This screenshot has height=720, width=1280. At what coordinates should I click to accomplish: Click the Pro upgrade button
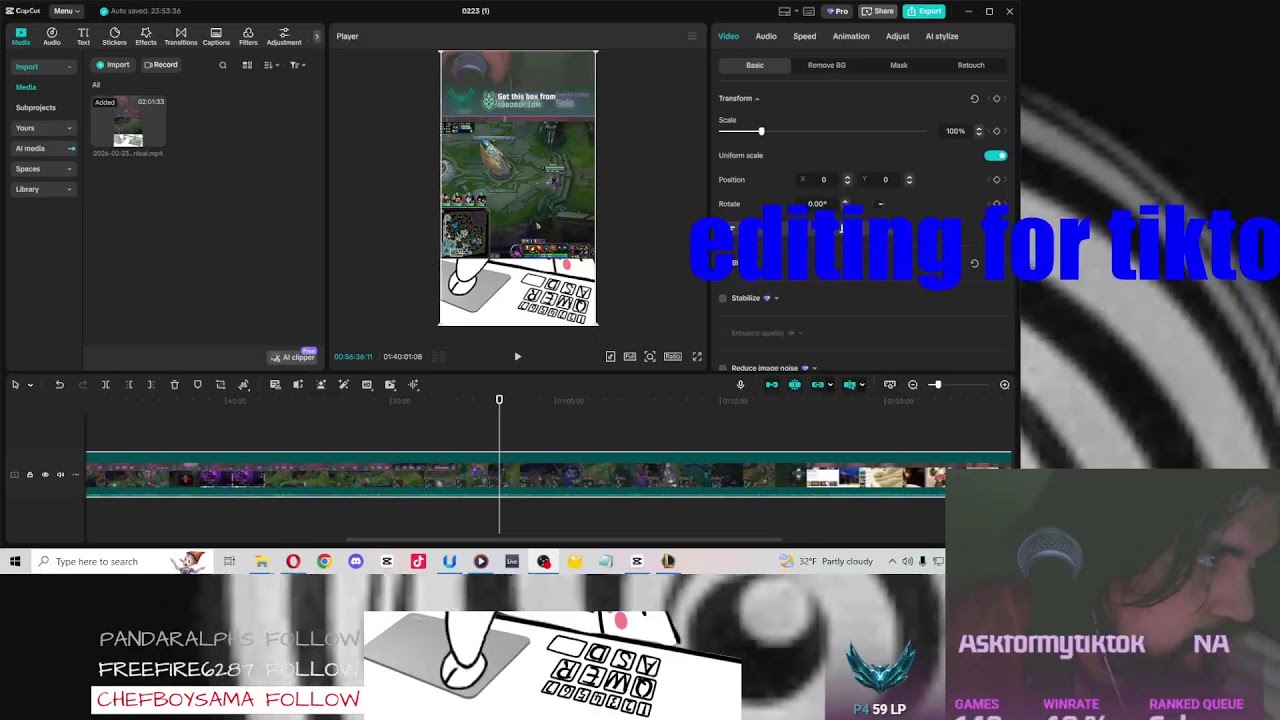pos(837,11)
